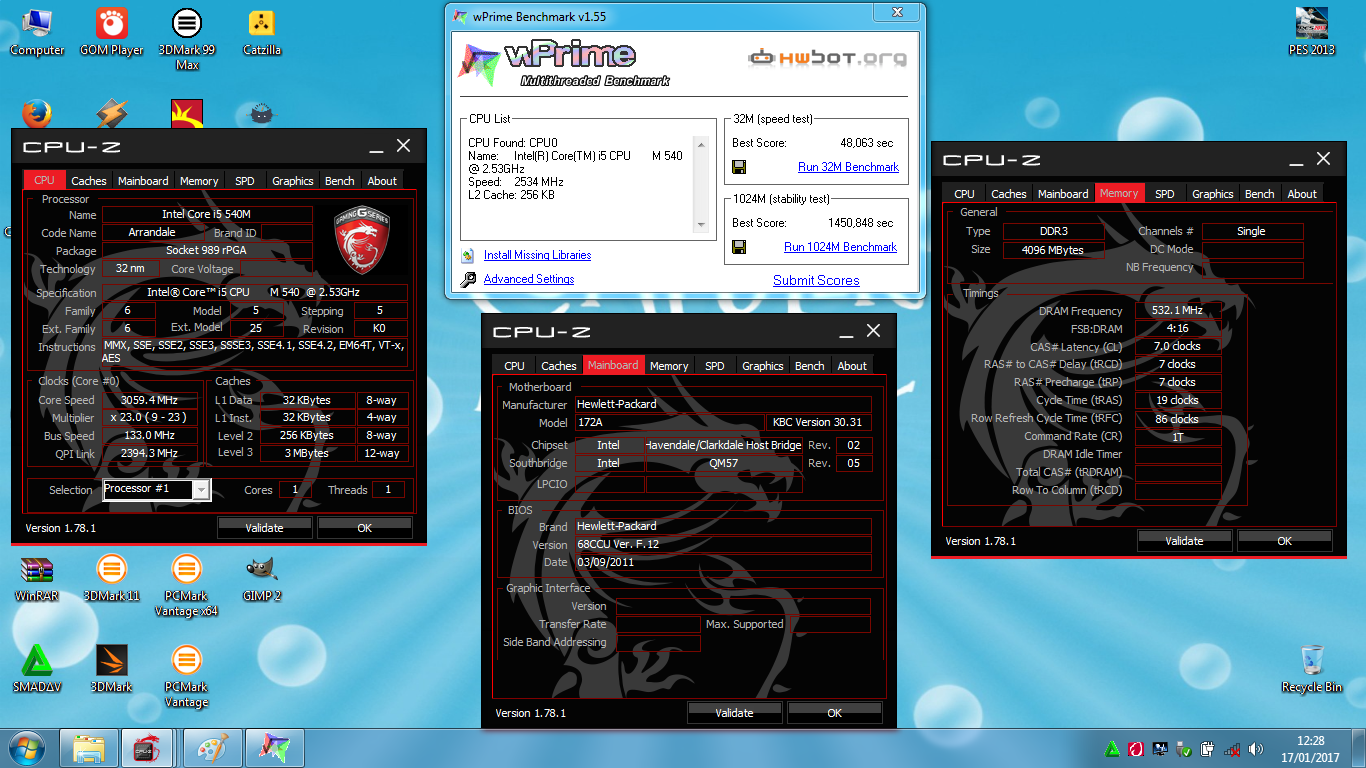Select the Winamp lightning bolt desktop icon
The width and height of the screenshot is (1366, 768).
[x=112, y=113]
